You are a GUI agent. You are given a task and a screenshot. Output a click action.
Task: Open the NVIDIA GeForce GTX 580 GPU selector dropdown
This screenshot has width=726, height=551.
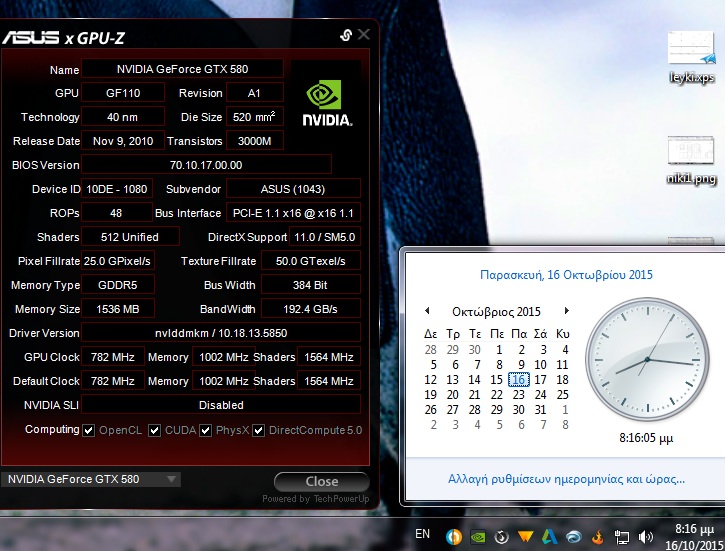point(91,479)
